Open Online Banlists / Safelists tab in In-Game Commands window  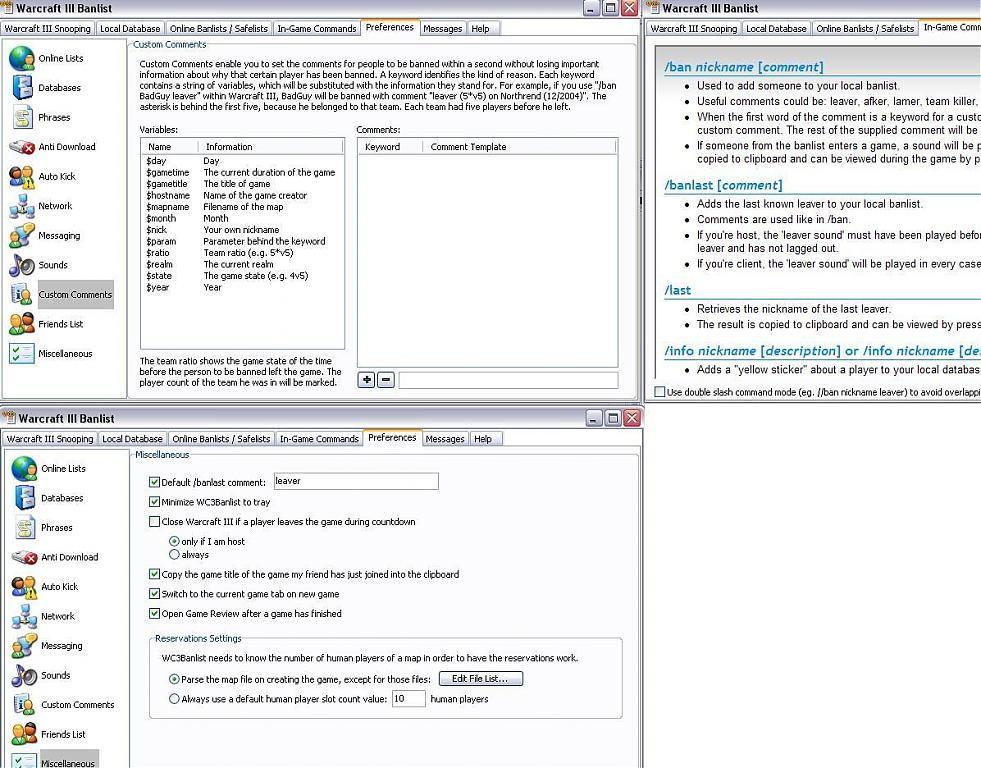[x=865, y=29]
